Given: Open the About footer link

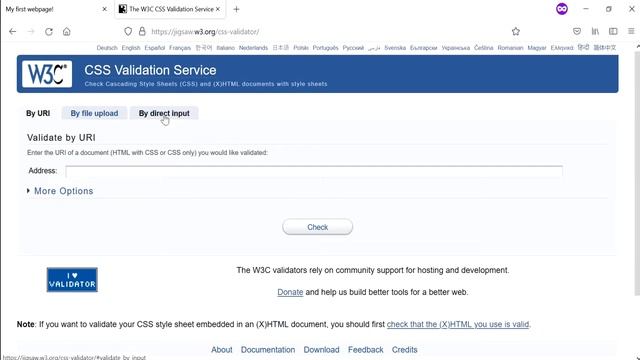Looking at the screenshot, I should pyautogui.click(x=222, y=350).
